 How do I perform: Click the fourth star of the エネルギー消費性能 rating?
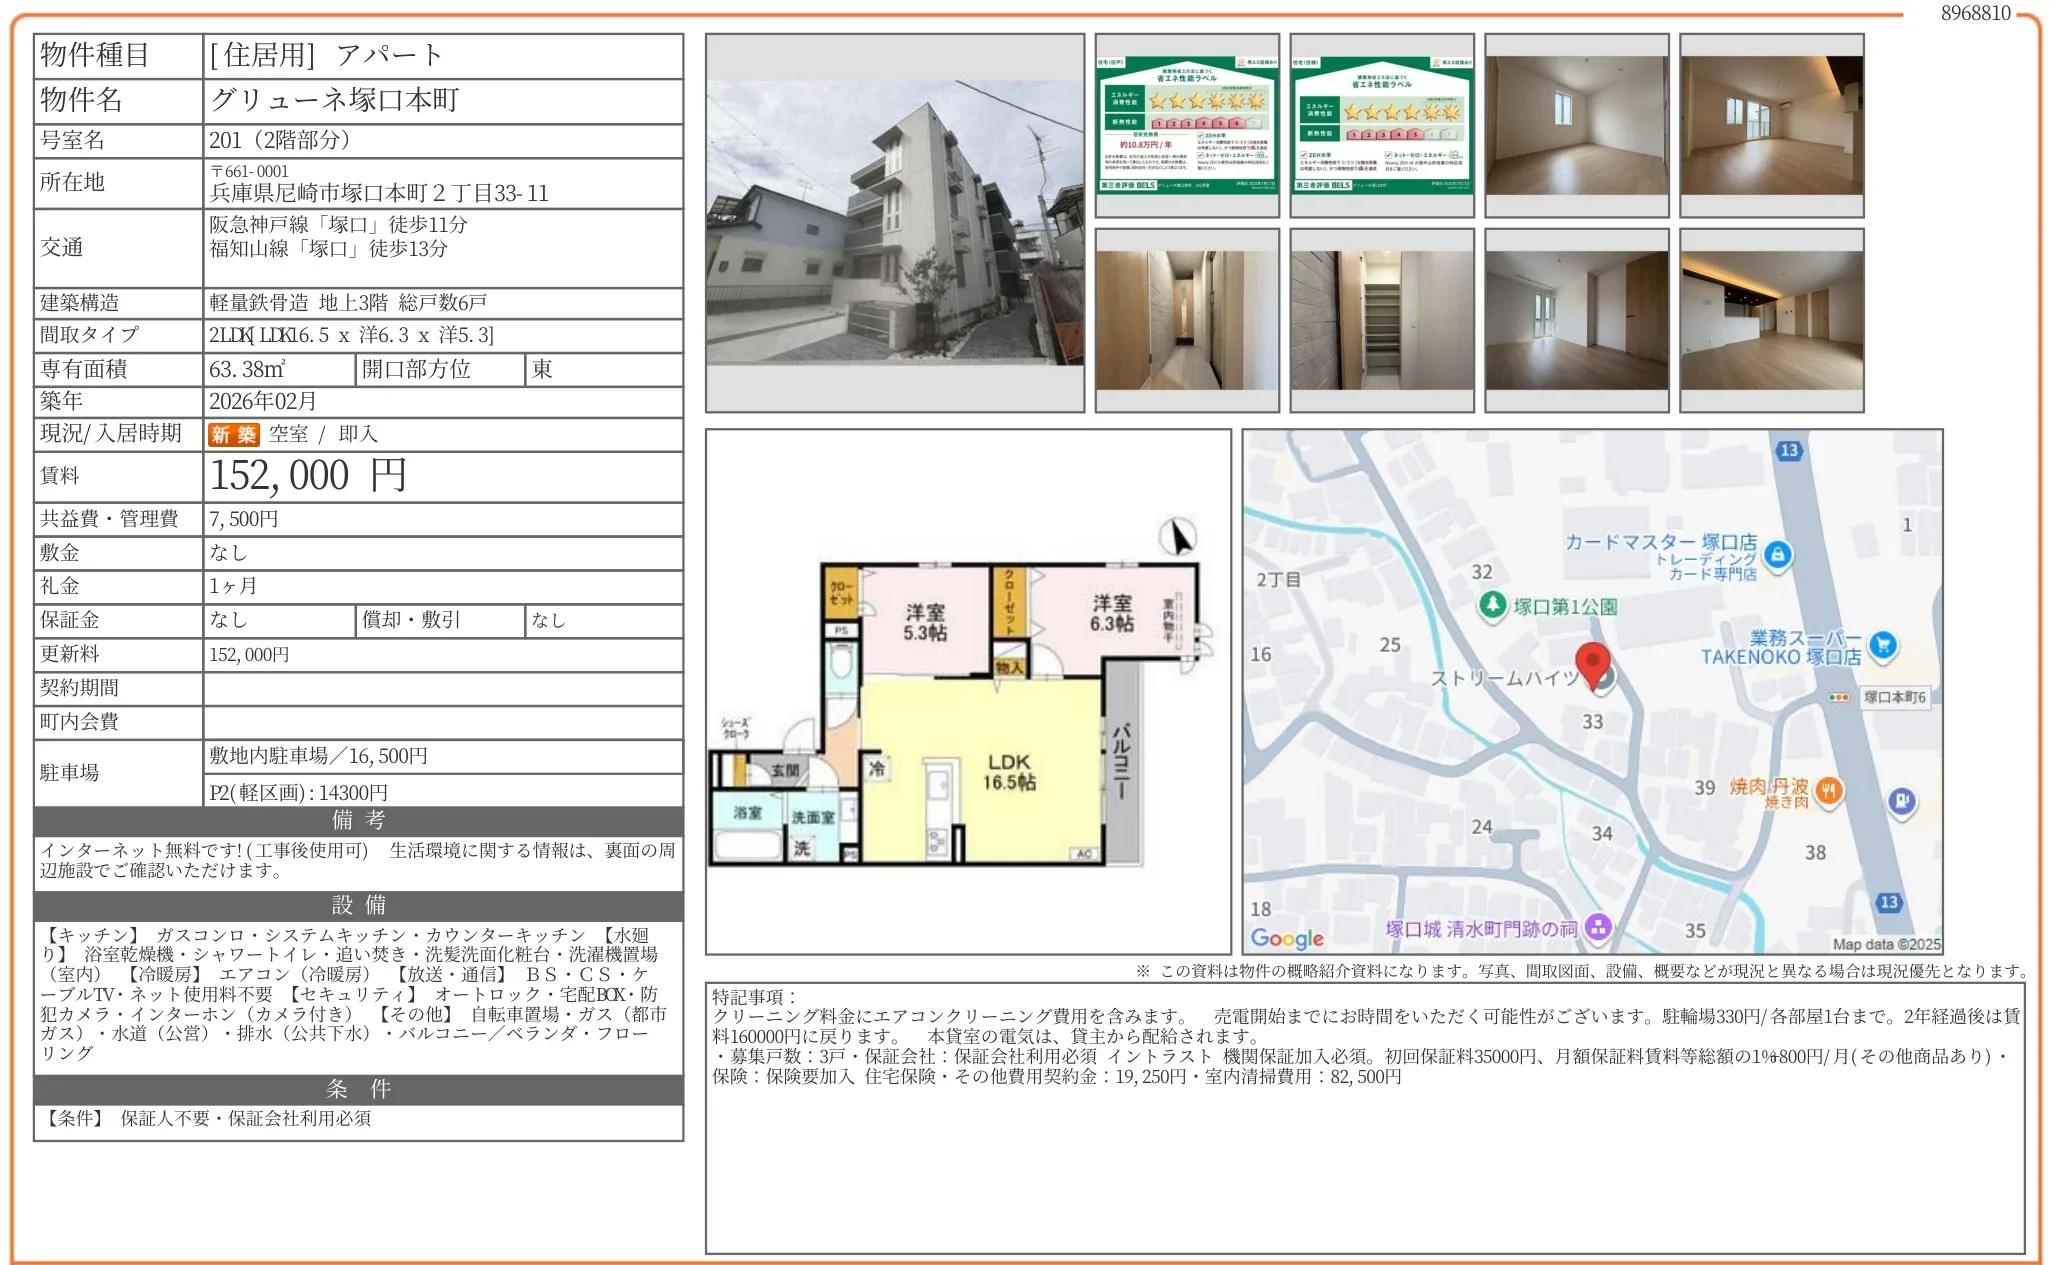1216,102
